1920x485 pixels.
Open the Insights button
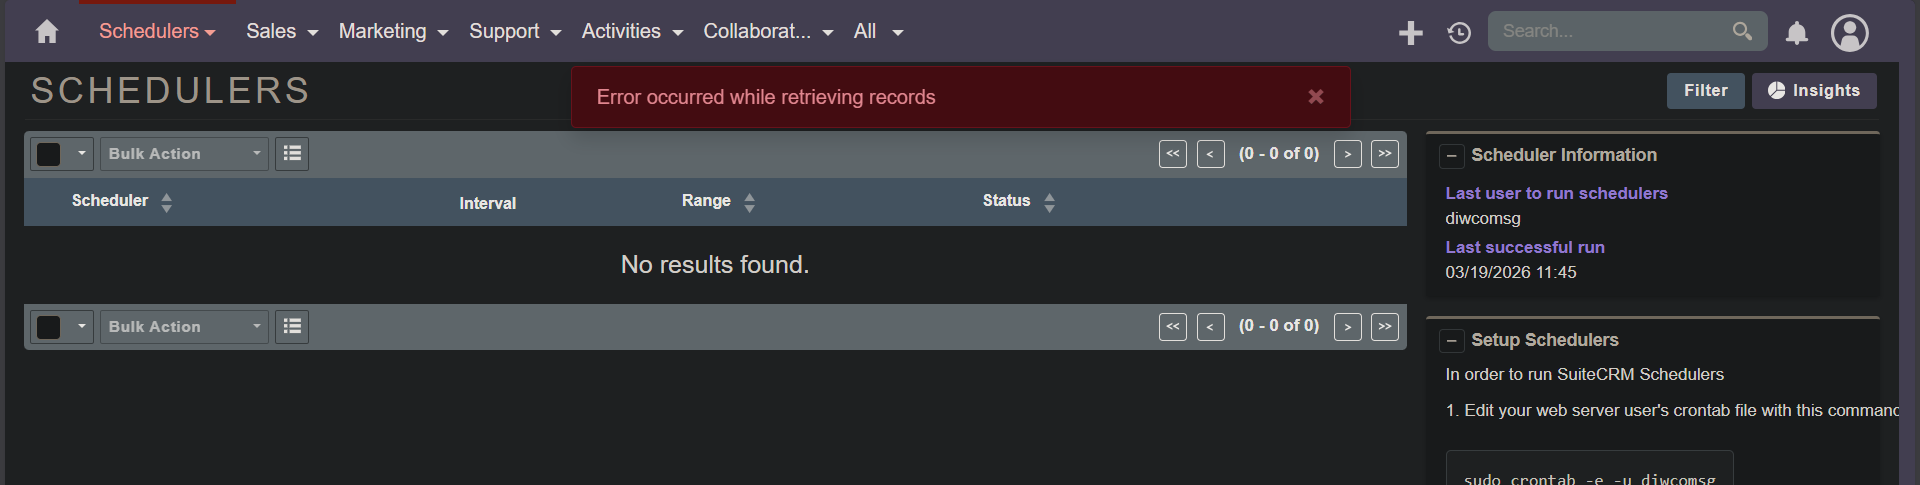(x=1814, y=91)
